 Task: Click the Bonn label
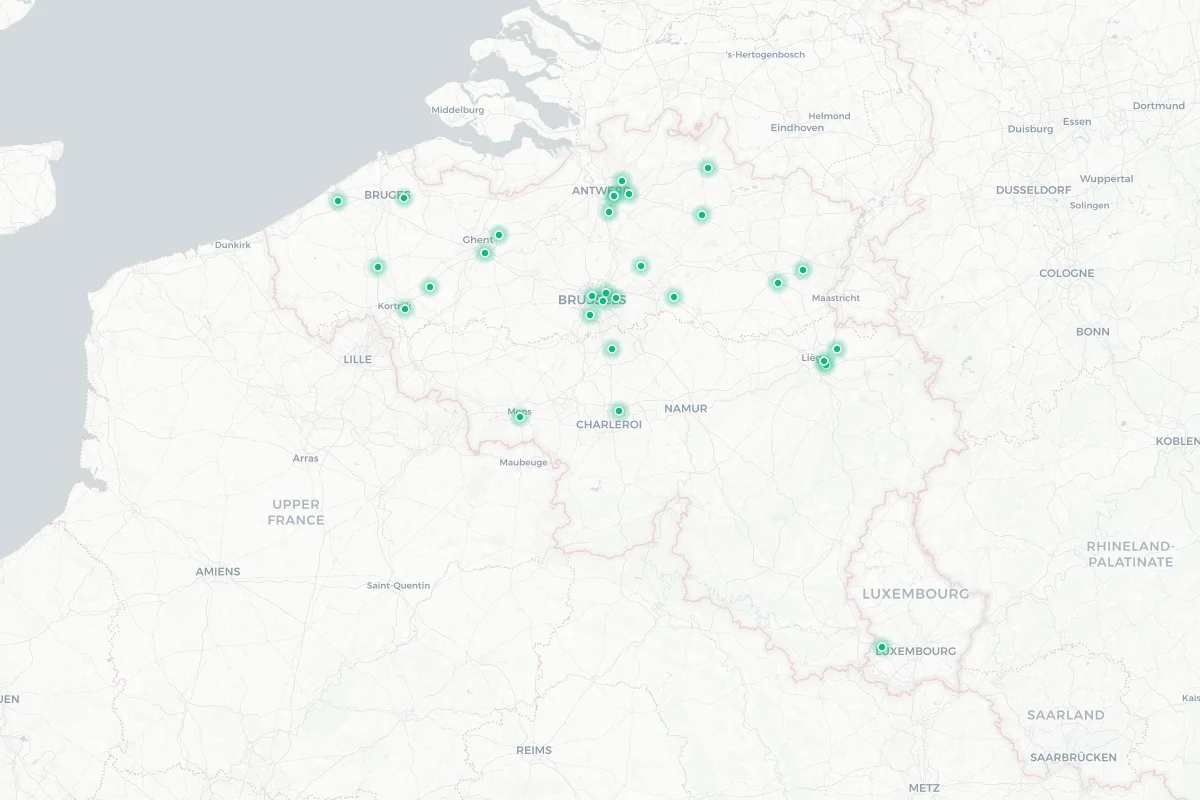[x=1092, y=331]
